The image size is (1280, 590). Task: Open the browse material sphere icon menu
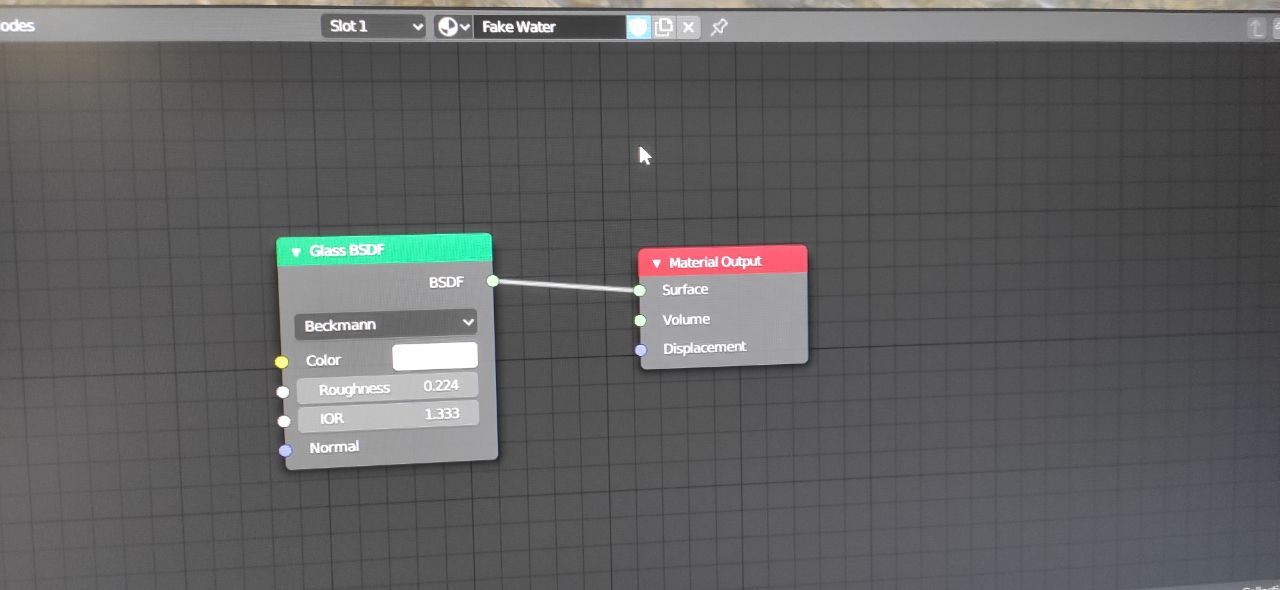(x=453, y=27)
